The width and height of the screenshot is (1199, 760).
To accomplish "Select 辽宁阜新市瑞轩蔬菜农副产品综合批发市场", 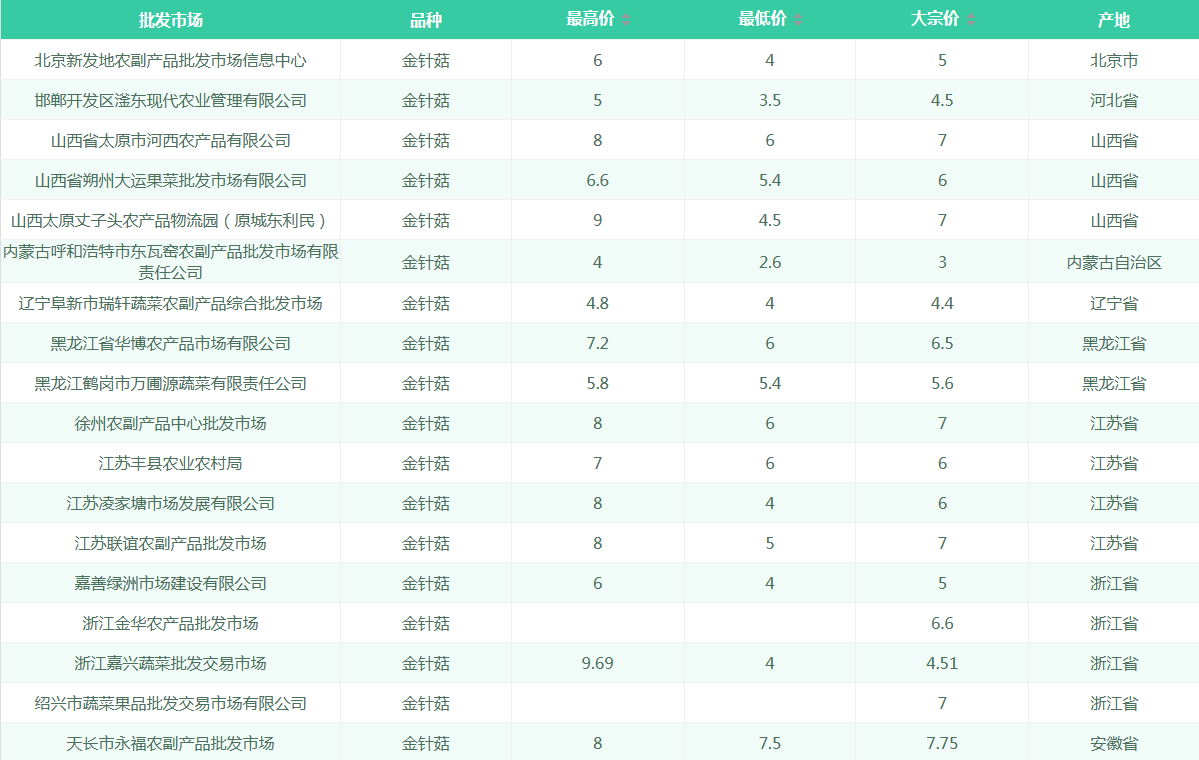I will [x=170, y=303].
